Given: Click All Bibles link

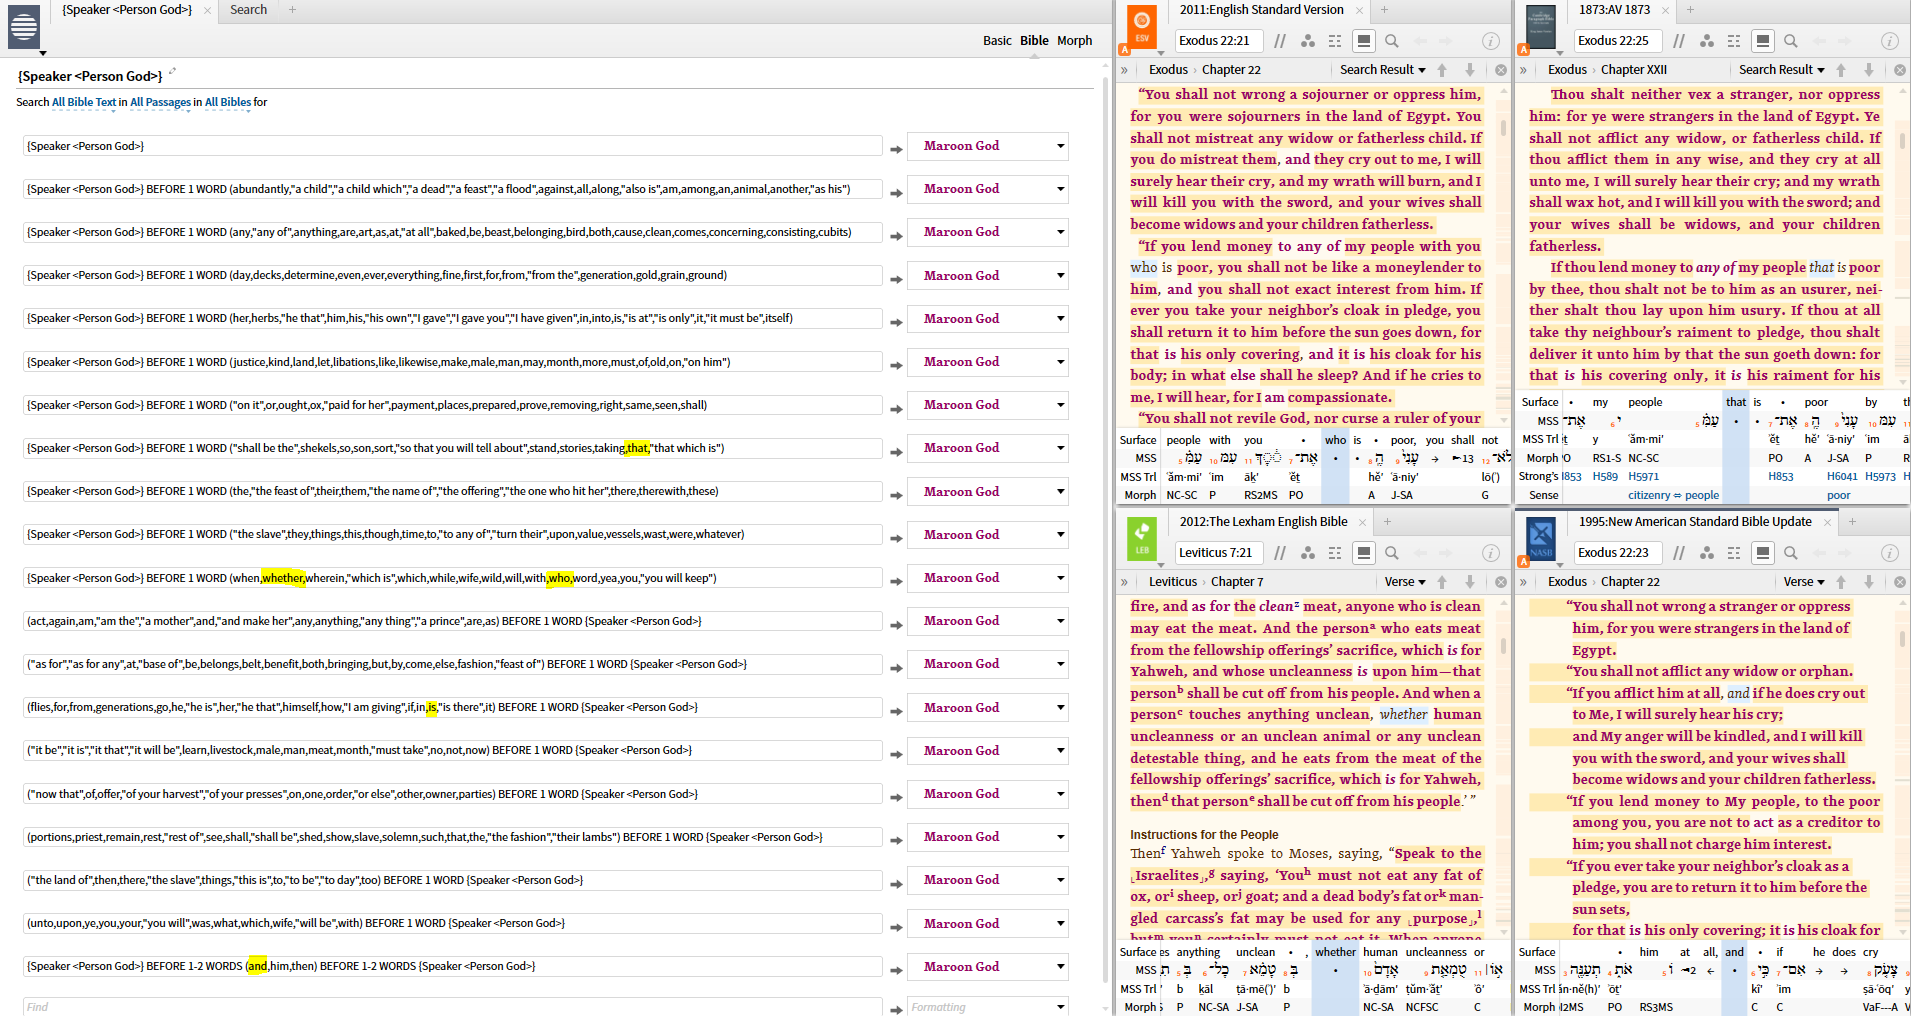Looking at the screenshot, I should point(228,102).
